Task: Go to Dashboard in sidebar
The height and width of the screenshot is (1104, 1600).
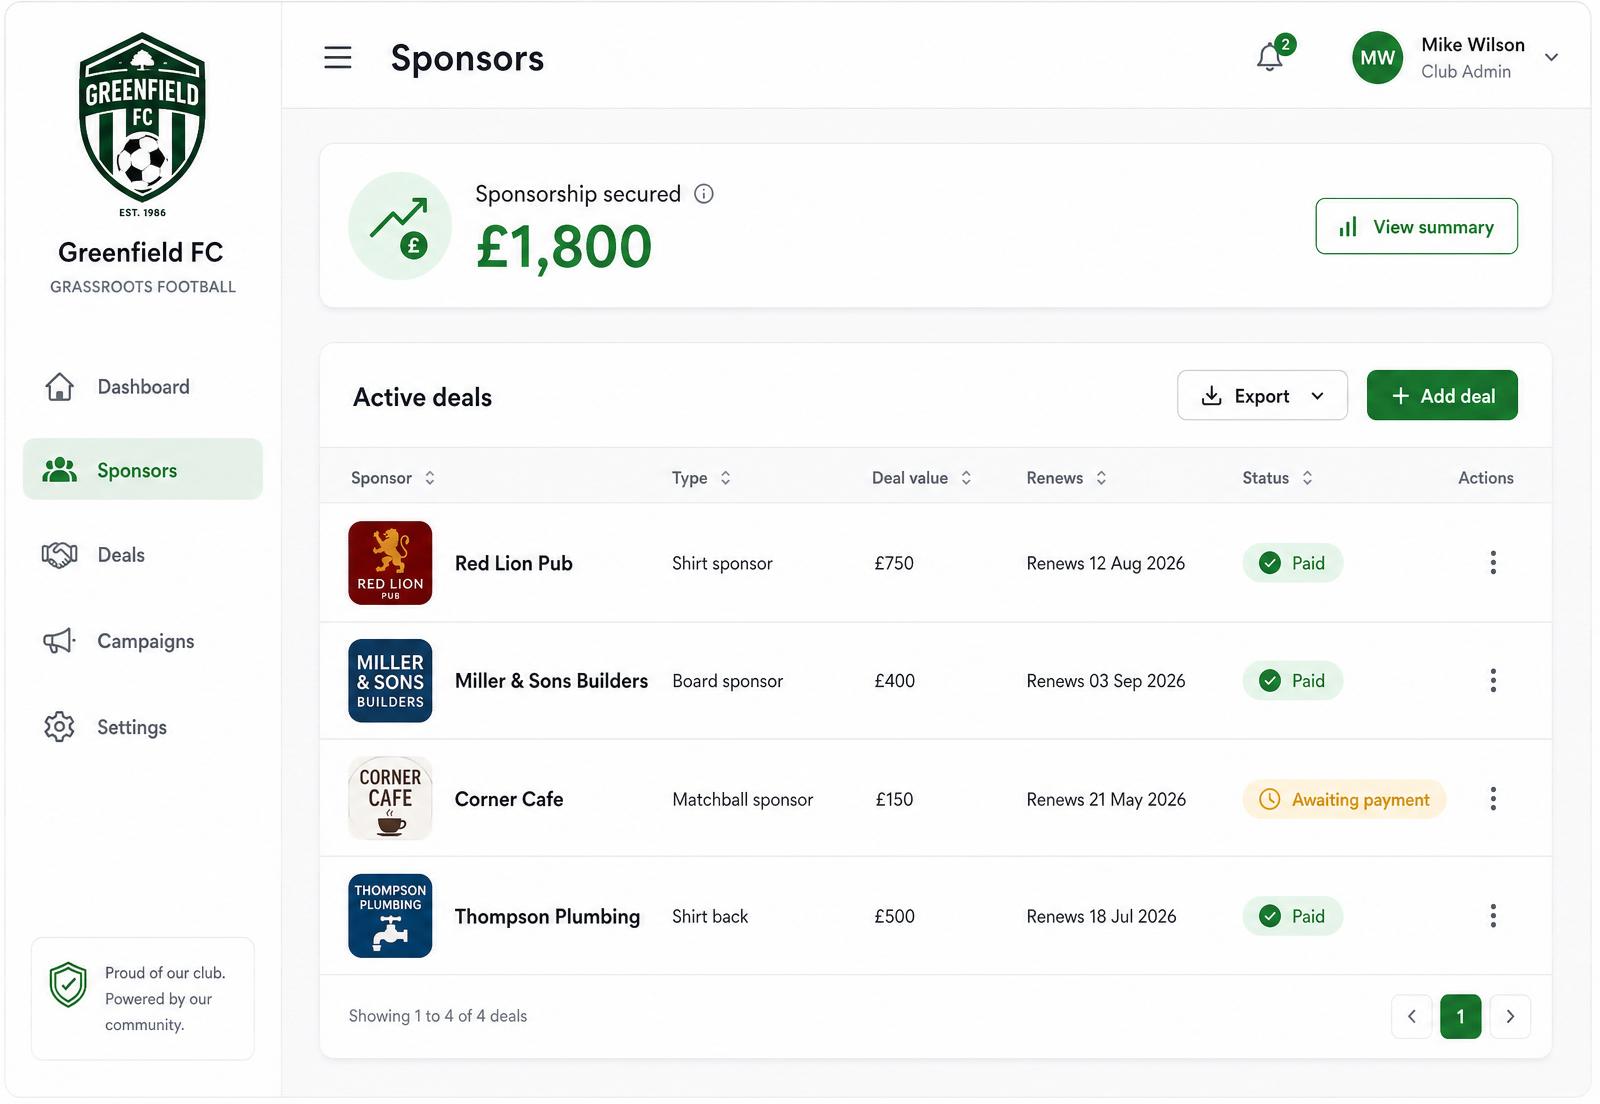Action: (143, 387)
